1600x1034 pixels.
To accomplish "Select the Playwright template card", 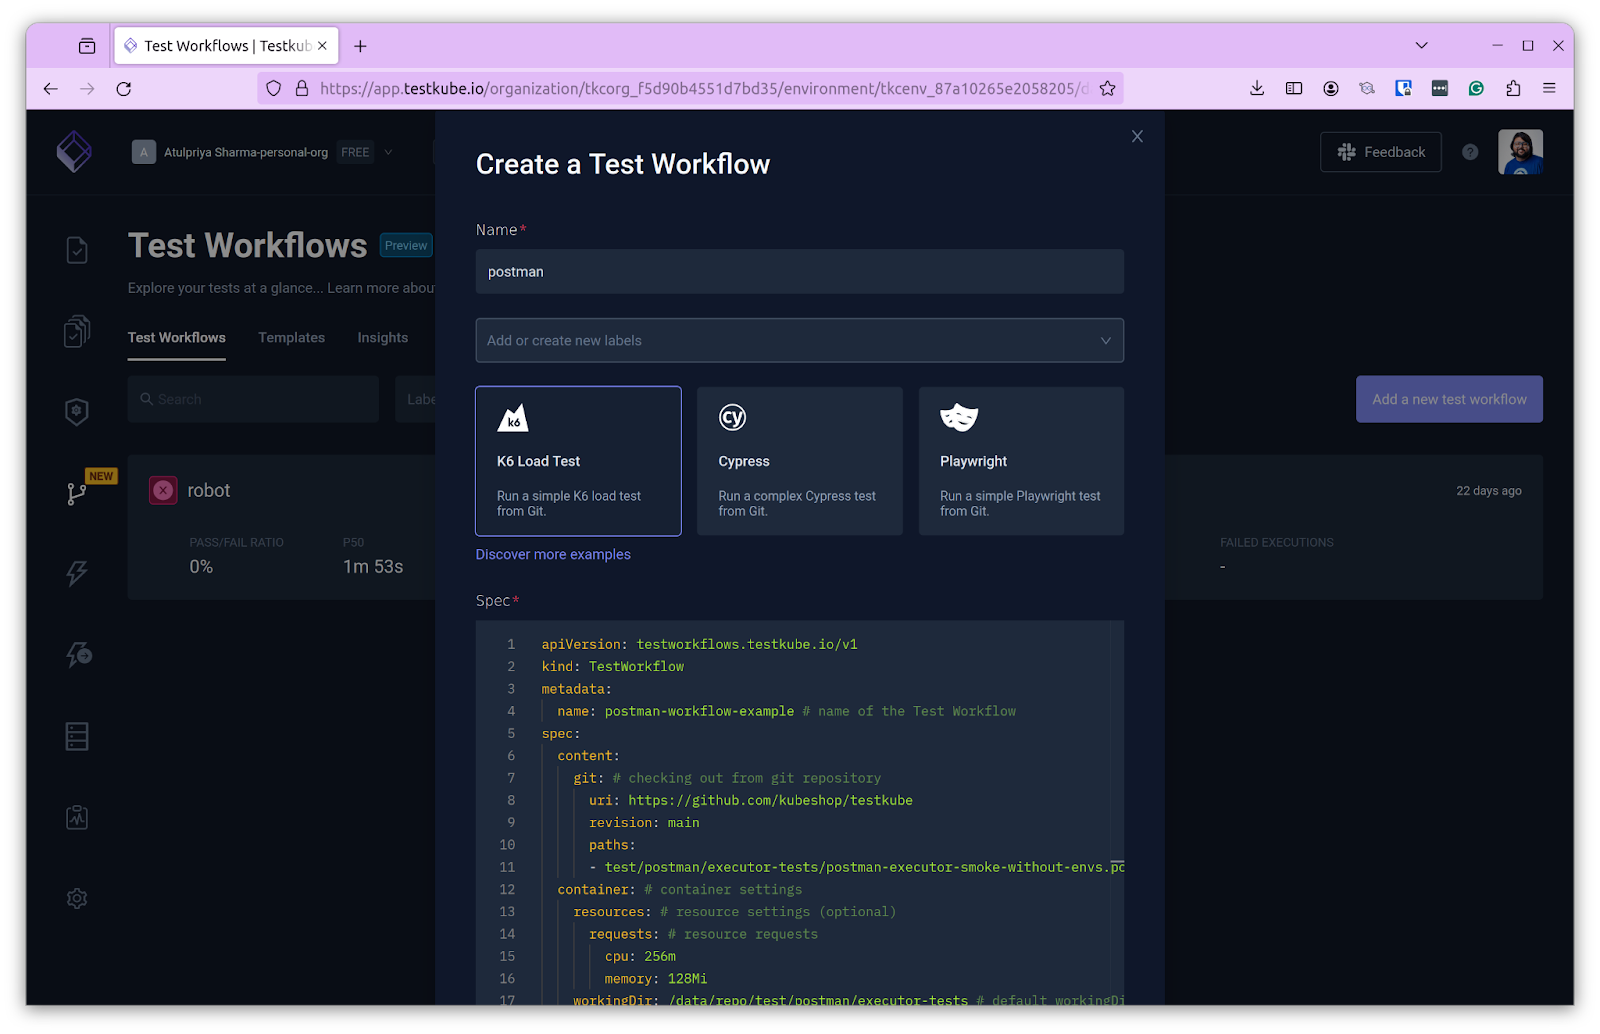I will tap(1021, 461).
